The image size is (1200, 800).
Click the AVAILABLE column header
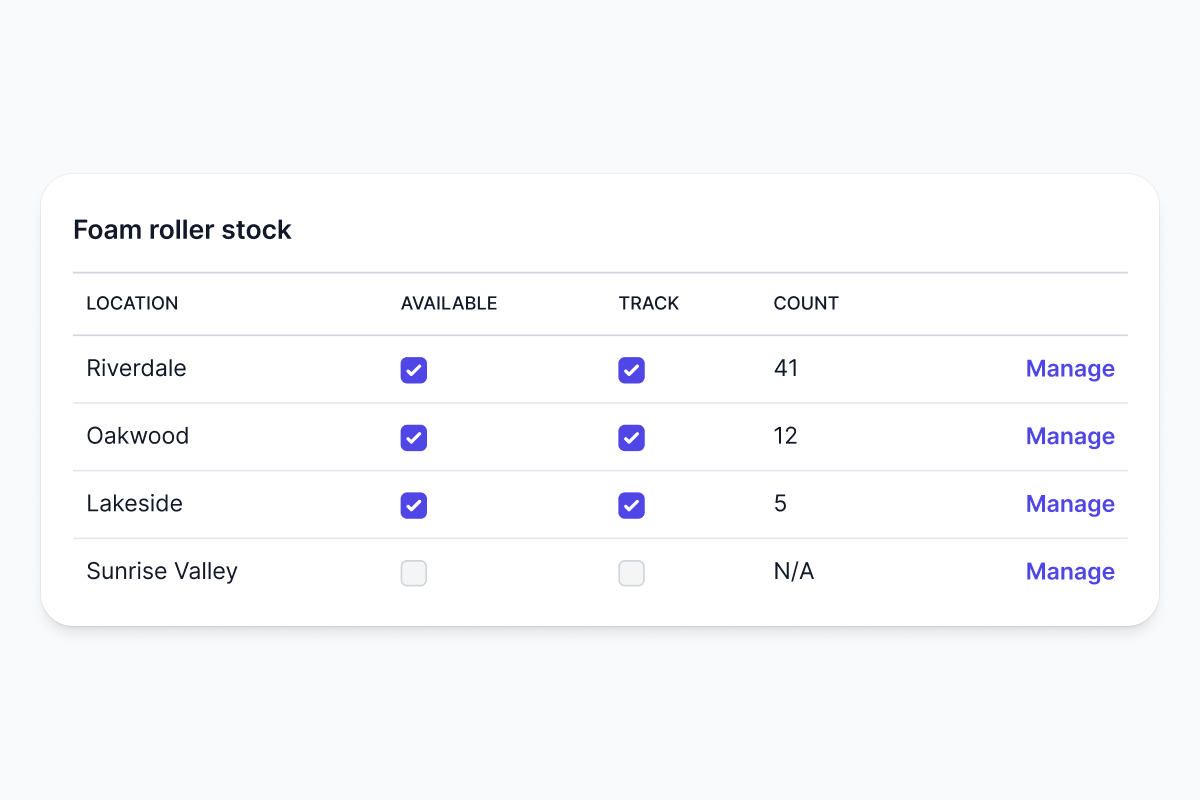(x=449, y=303)
